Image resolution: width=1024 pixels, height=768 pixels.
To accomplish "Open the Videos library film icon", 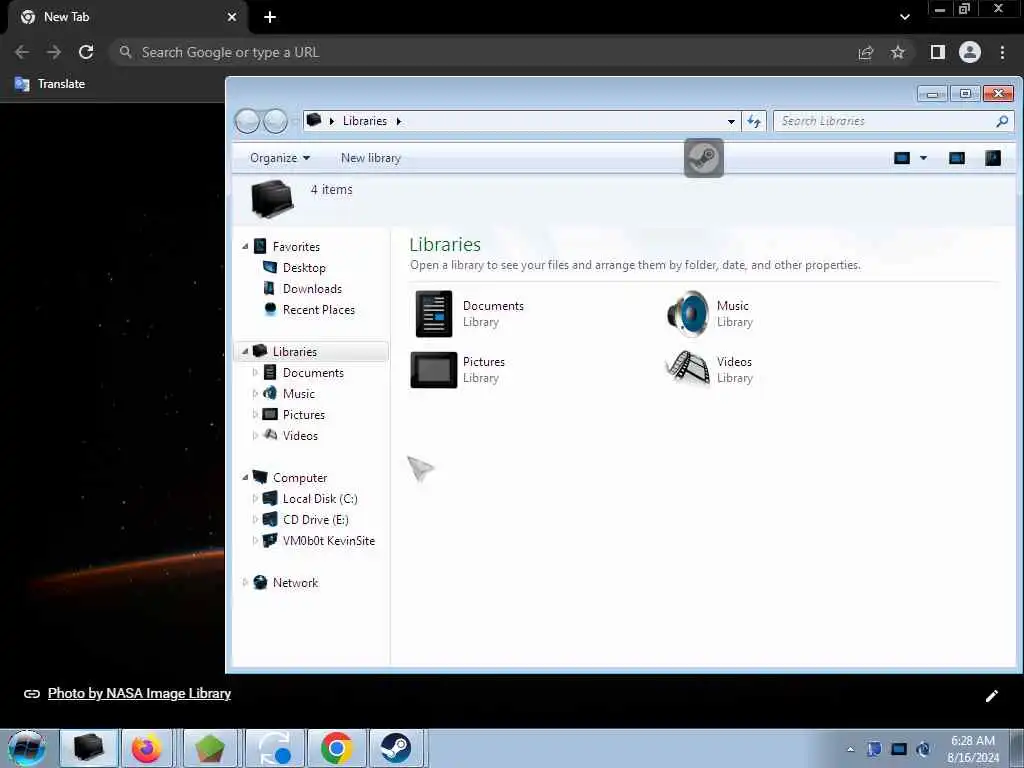I will pyautogui.click(x=688, y=369).
